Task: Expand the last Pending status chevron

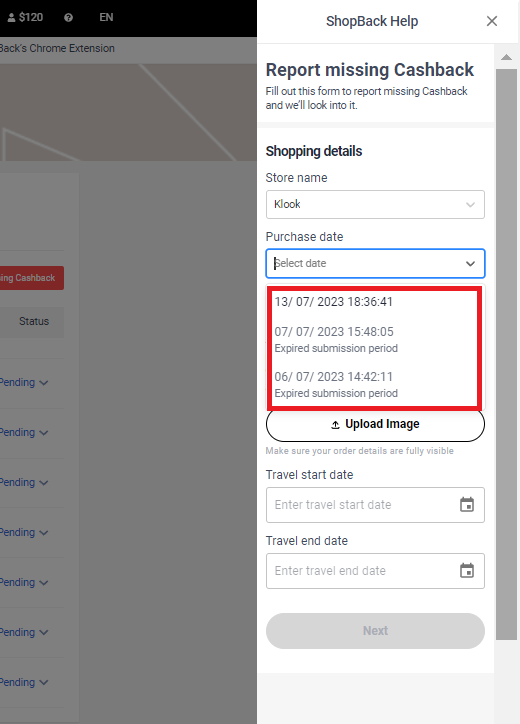Action: point(44,682)
